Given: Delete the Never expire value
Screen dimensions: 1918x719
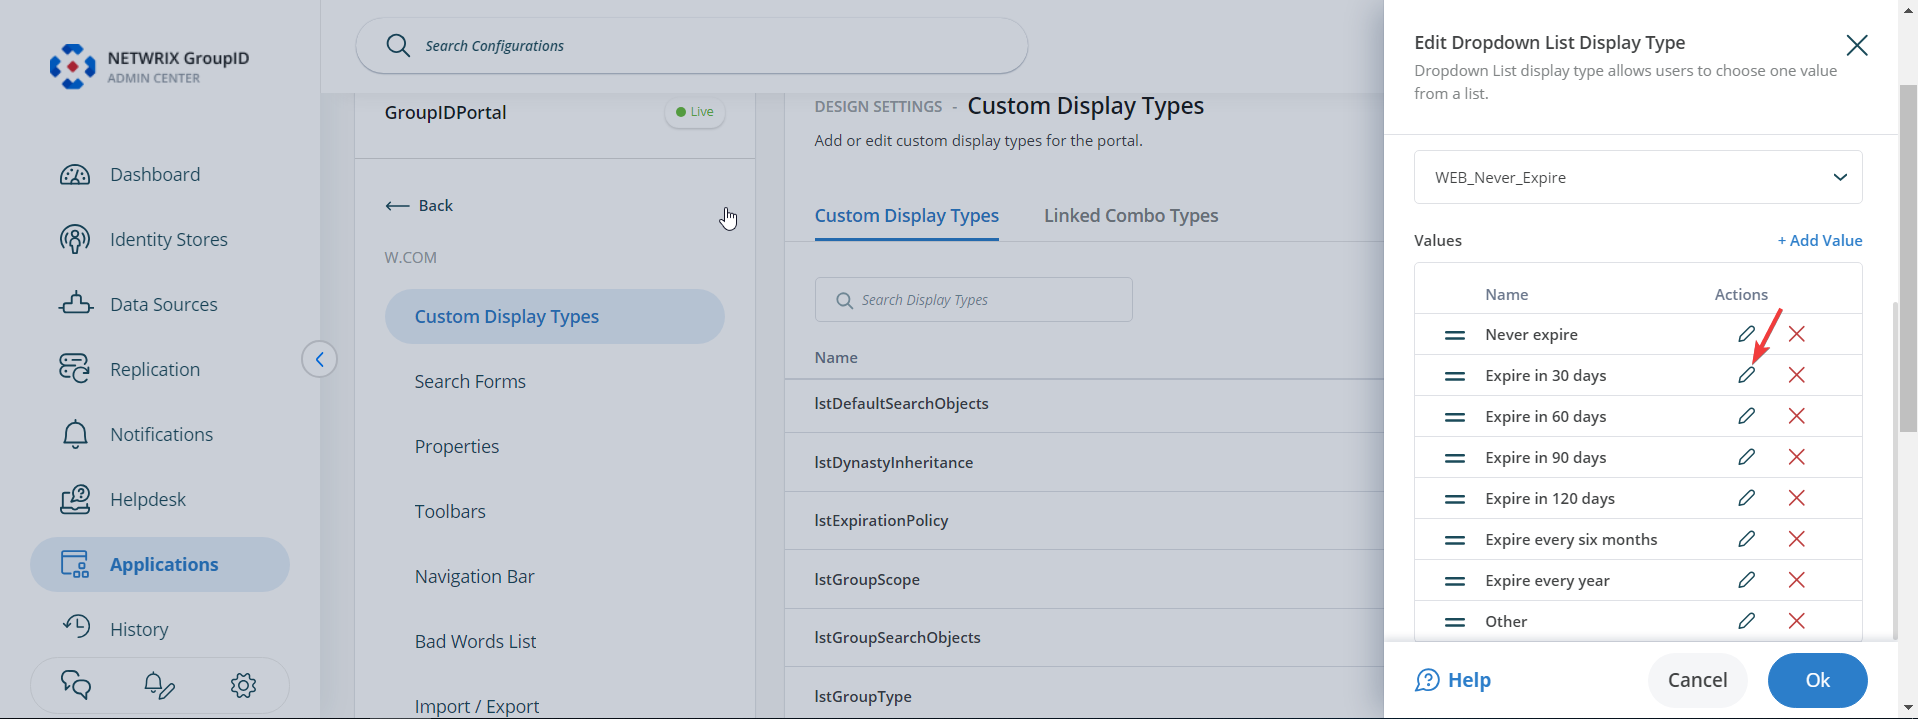Looking at the screenshot, I should [x=1797, y=334].
